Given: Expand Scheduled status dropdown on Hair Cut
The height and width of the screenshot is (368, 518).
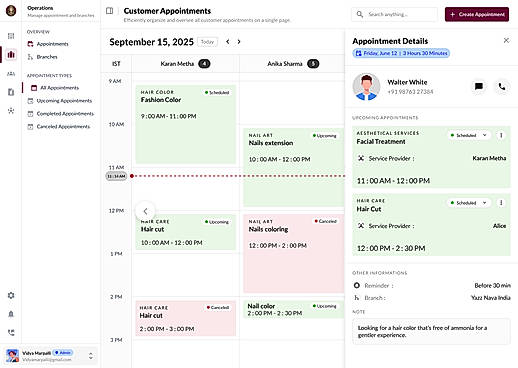Looking at the screenshot, I should click(x=469, y=203).
